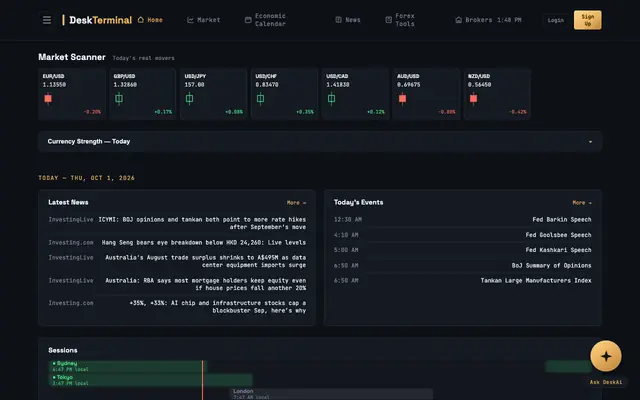Switch to the News tab
This screenshot has height=400, width=640.
[348, 20]
